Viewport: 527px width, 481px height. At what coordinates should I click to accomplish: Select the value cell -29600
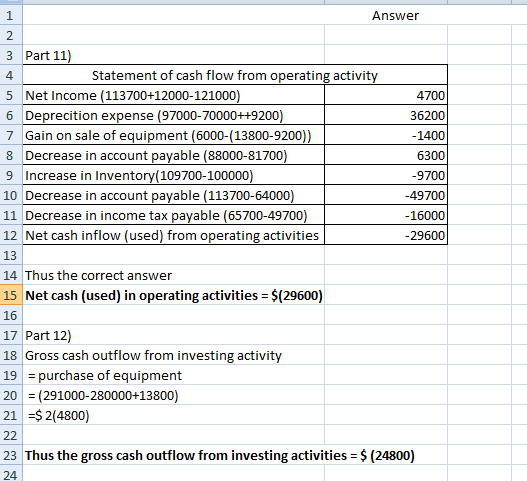coord(386,235)
